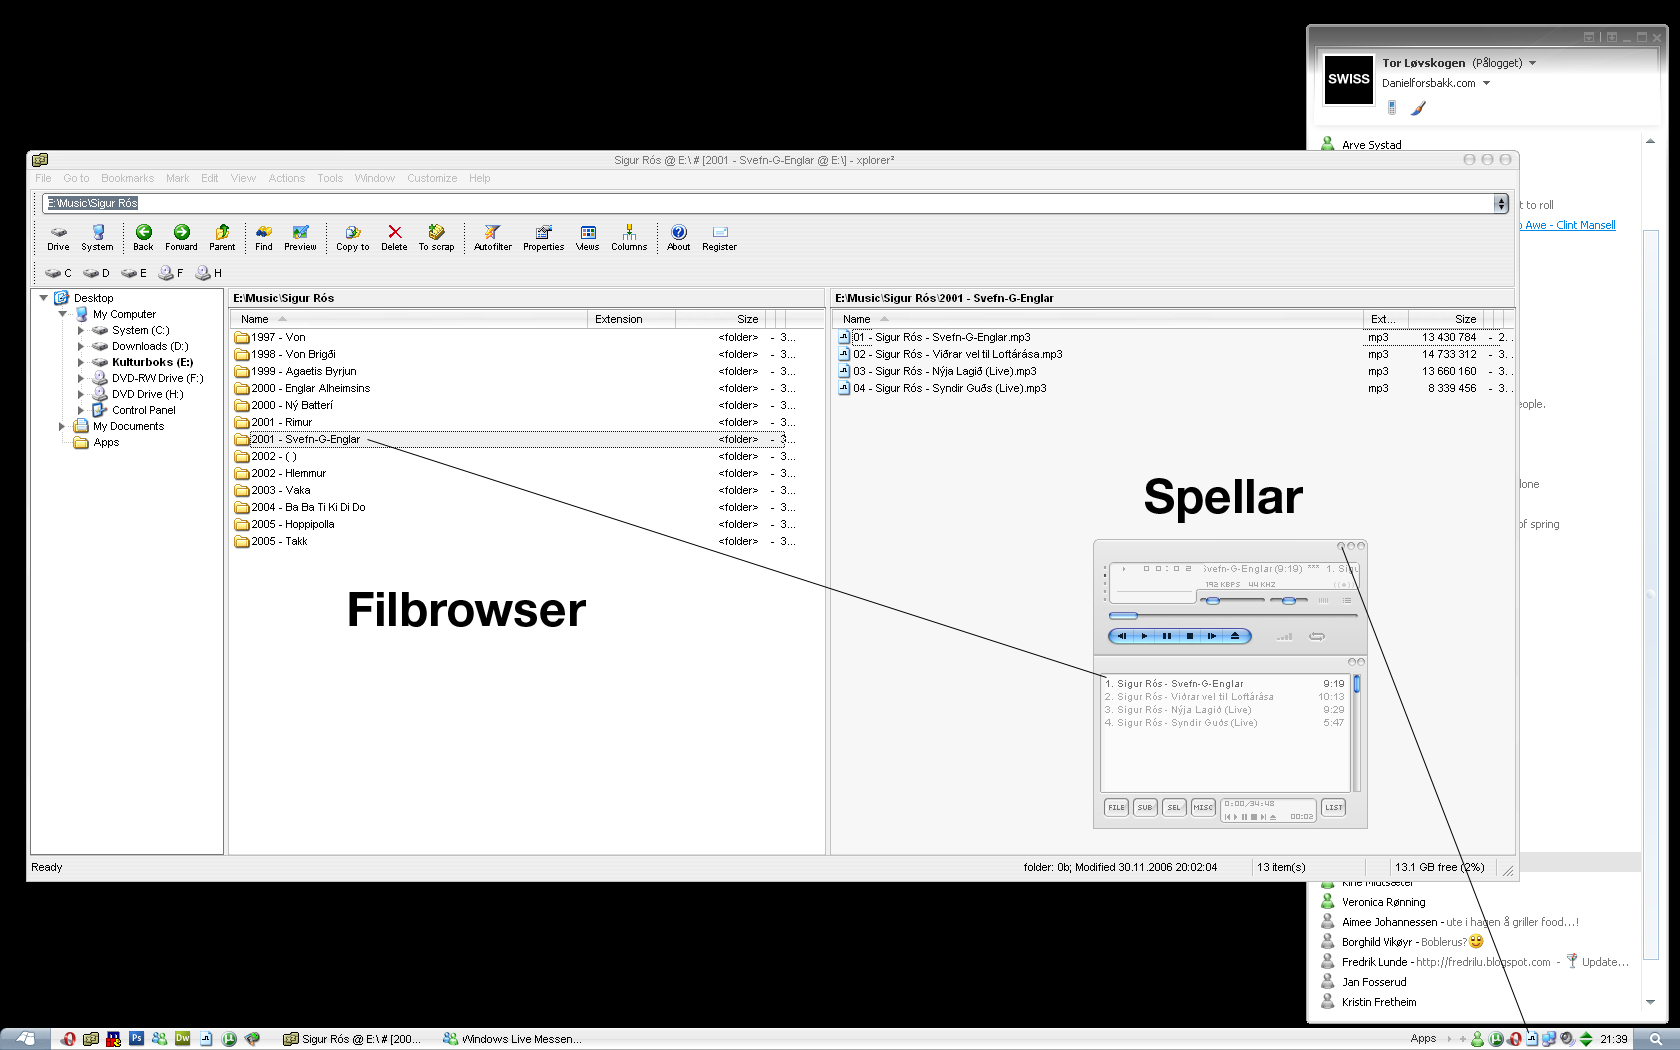Open the search magnifier on taskbar
The width and height of the screenshot is (1680, 1050).
point(1656,1039)
